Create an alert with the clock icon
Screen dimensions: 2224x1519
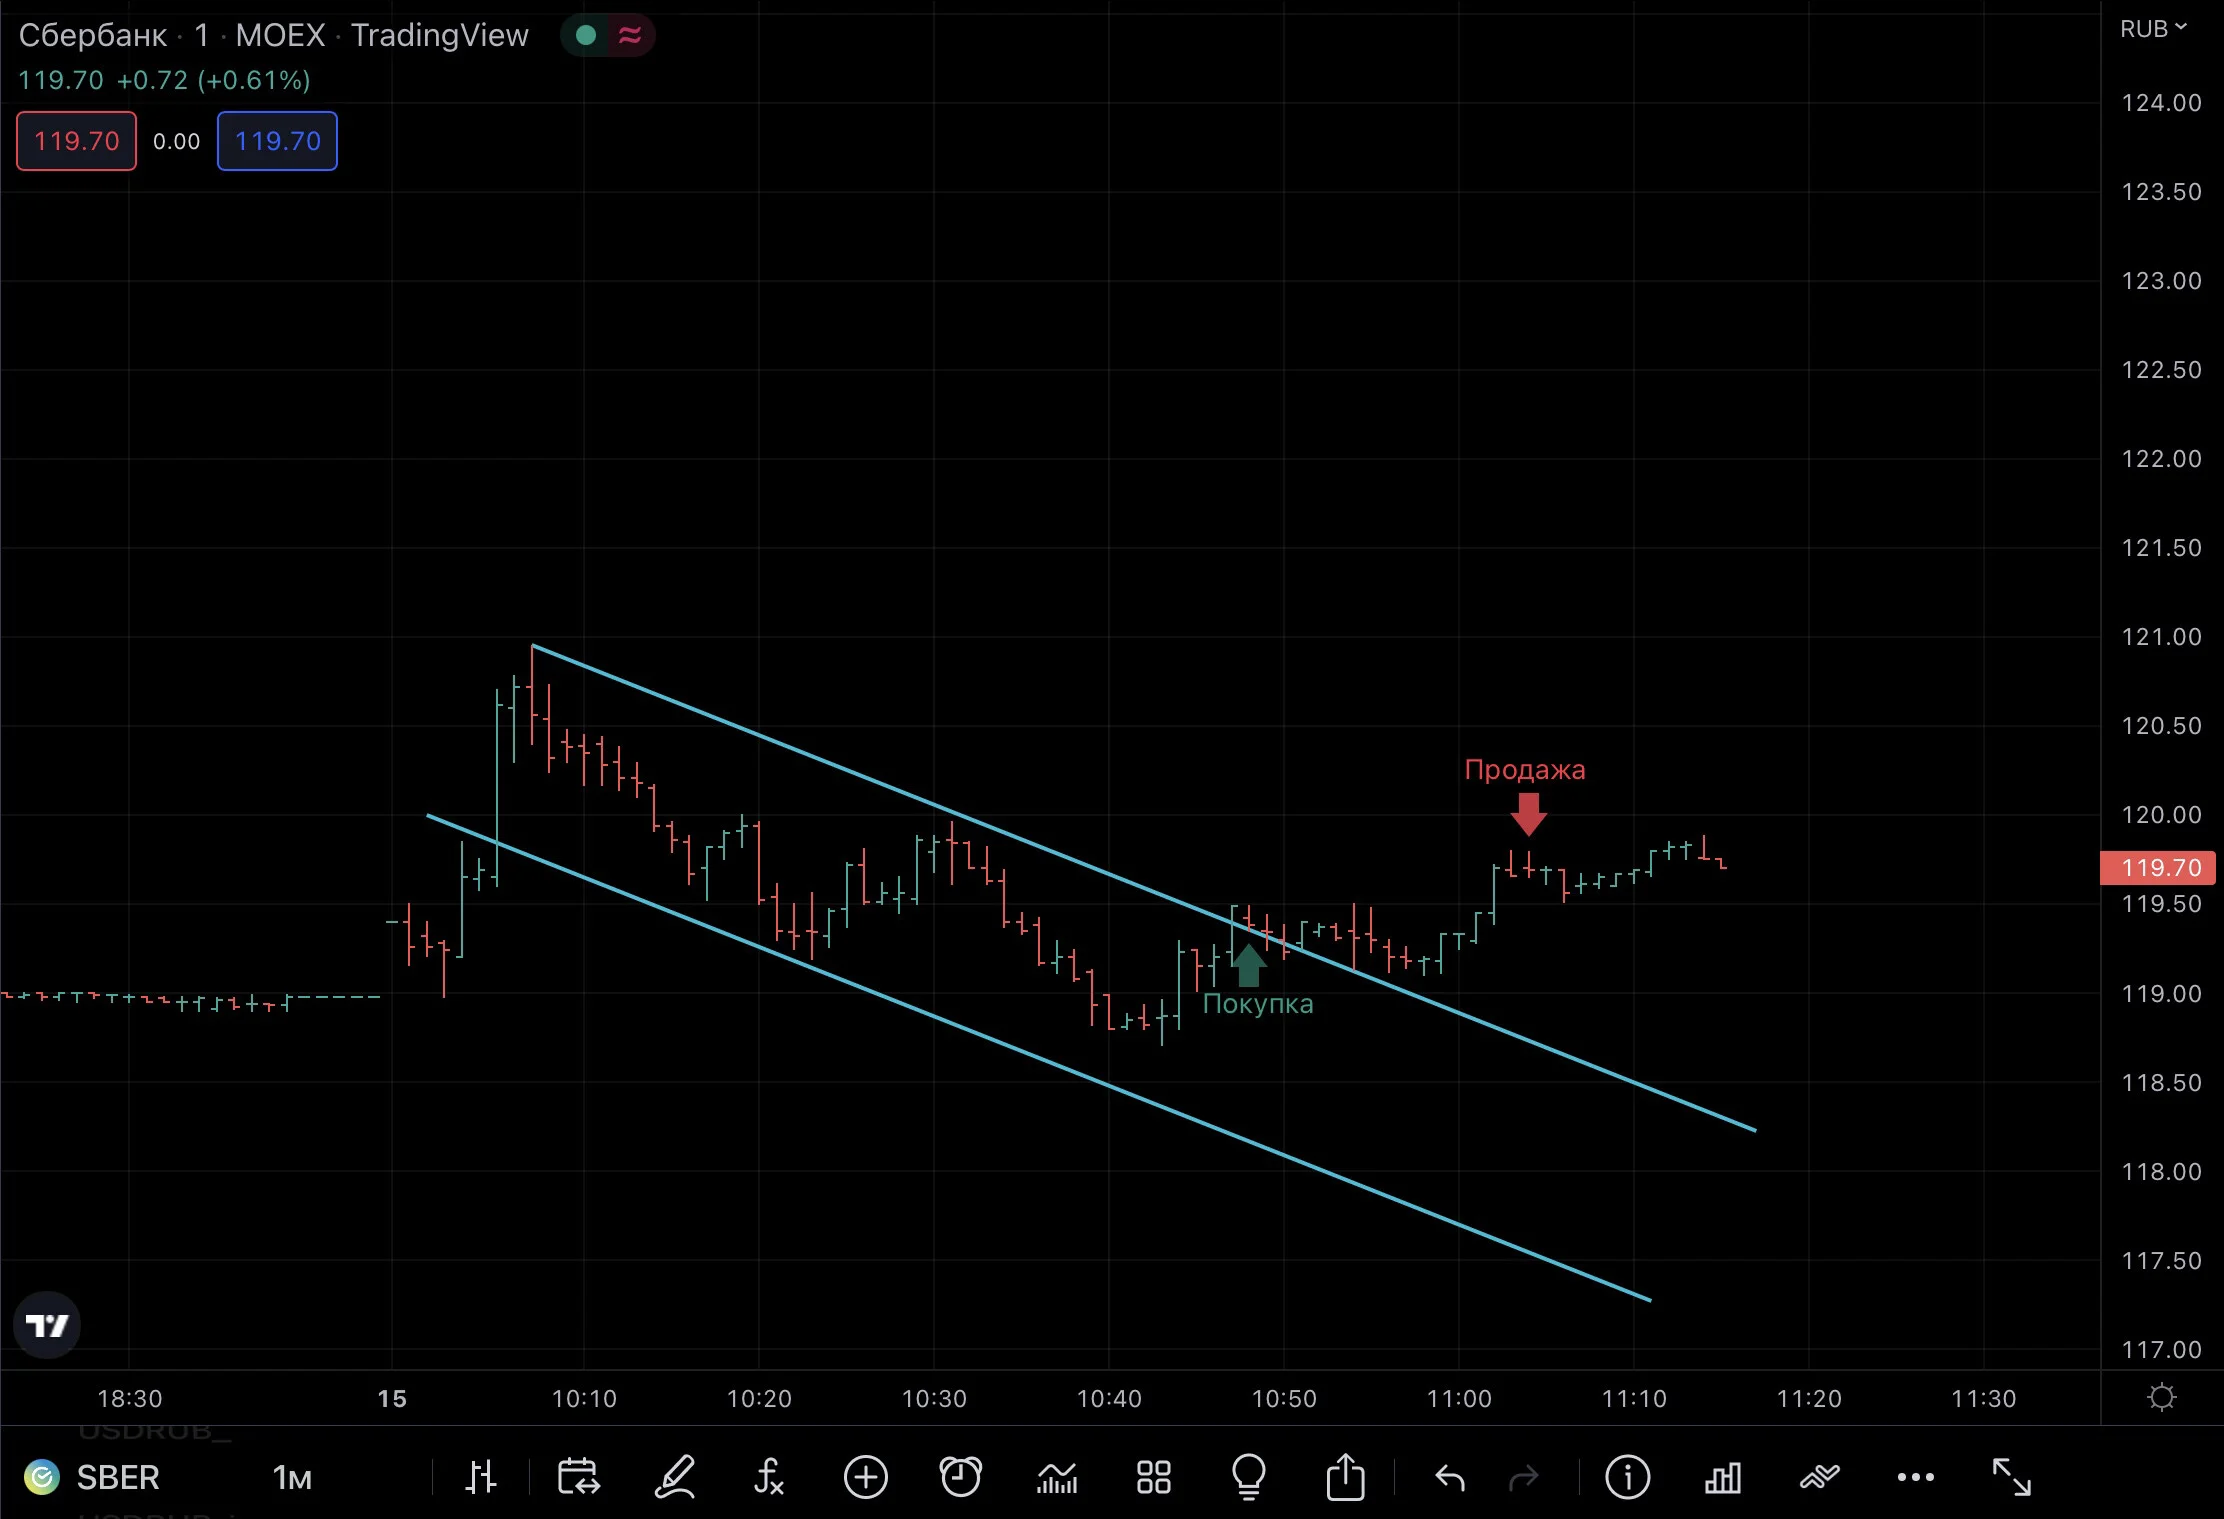[x=961, y=1477]
